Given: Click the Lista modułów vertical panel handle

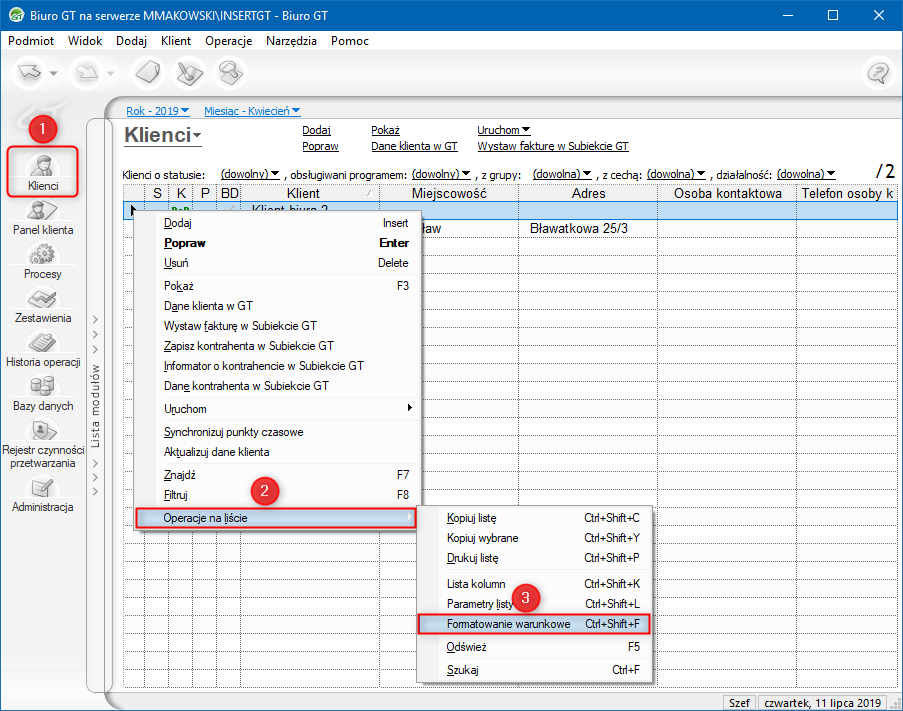Looking at the screenshot, I should click(x=96, y=405).
